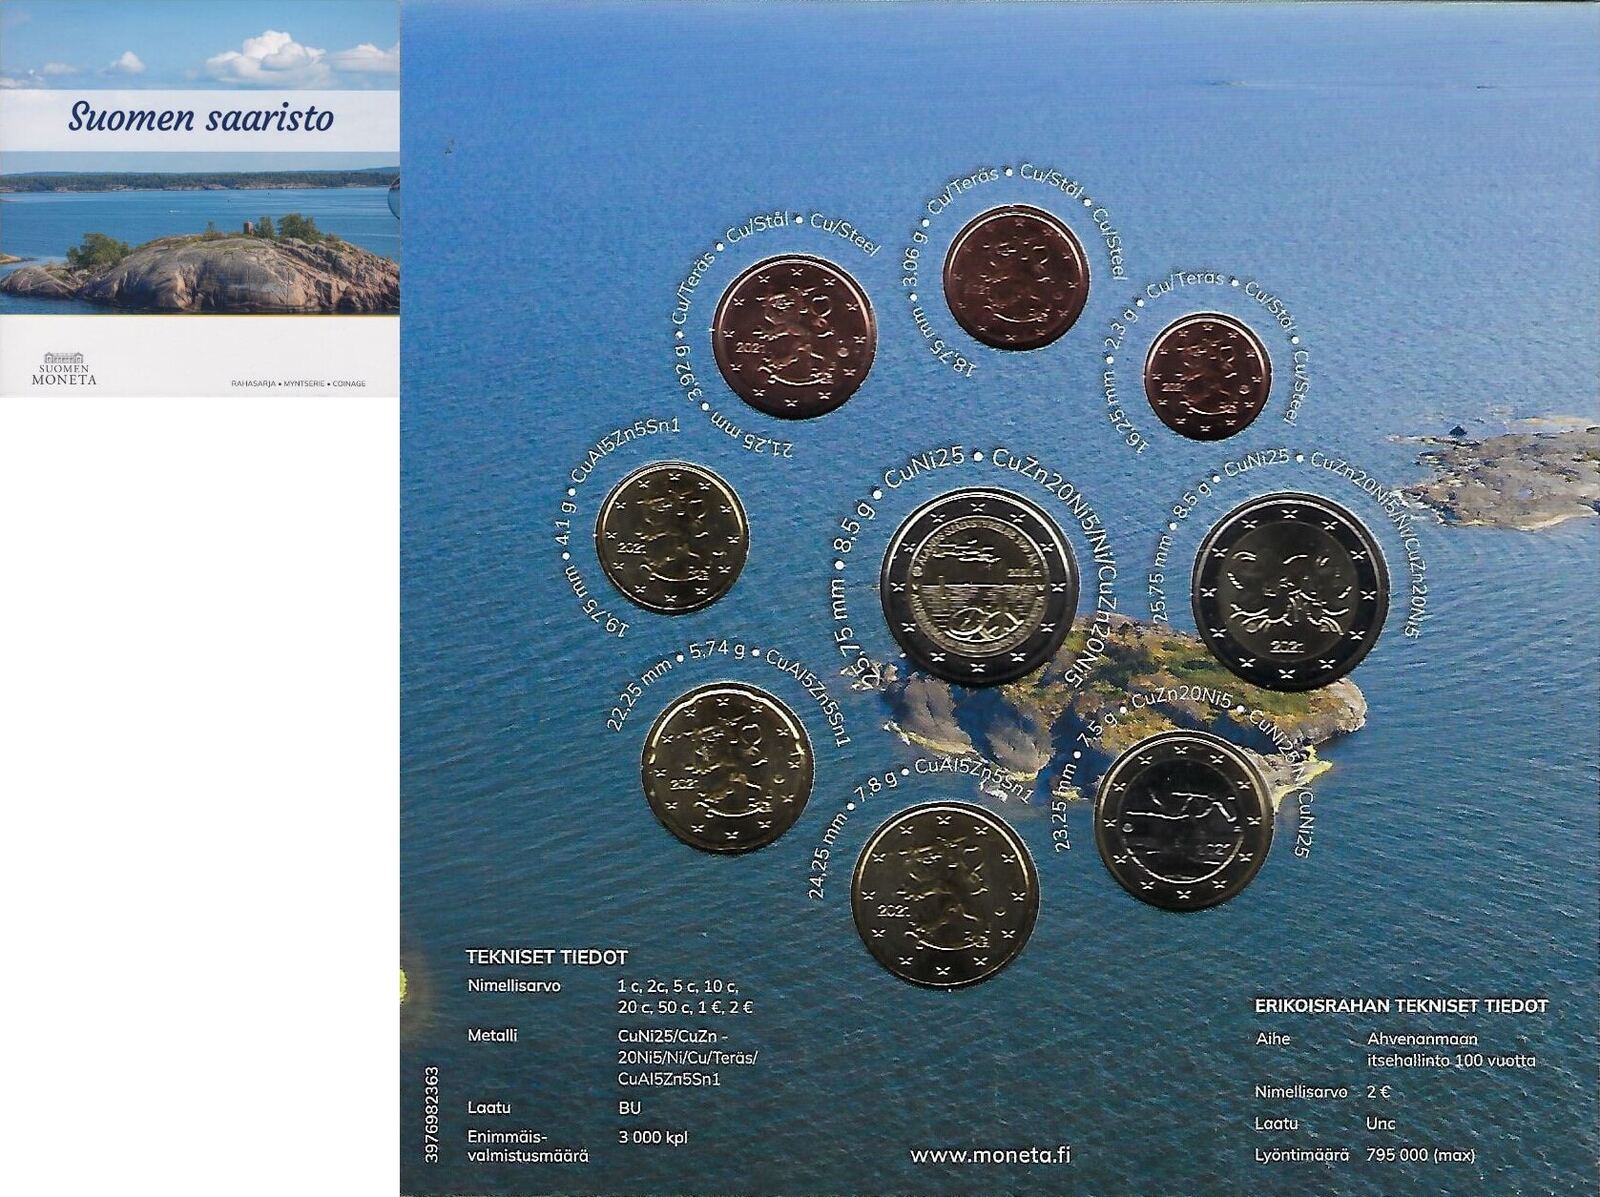1600x1197 pixels.
Task: Click the cover photo of the rocky island
Action: click(200, 233)
